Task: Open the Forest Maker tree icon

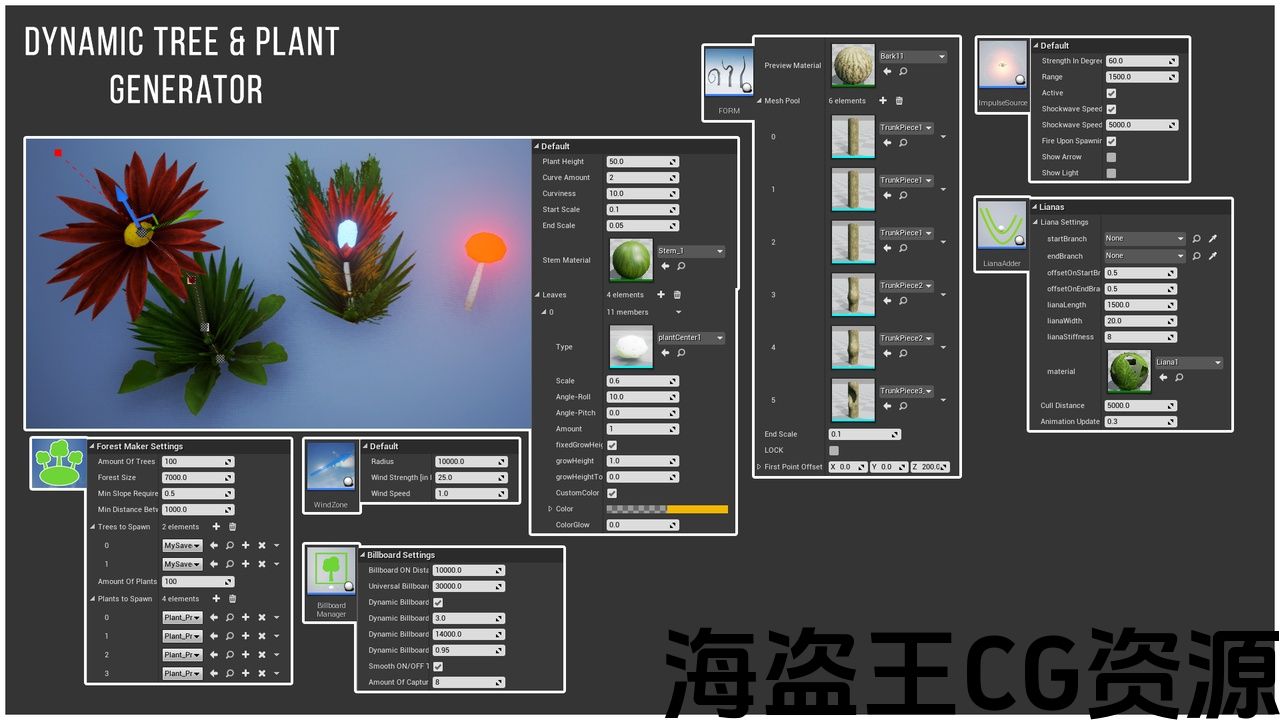Action: [57, 463]
